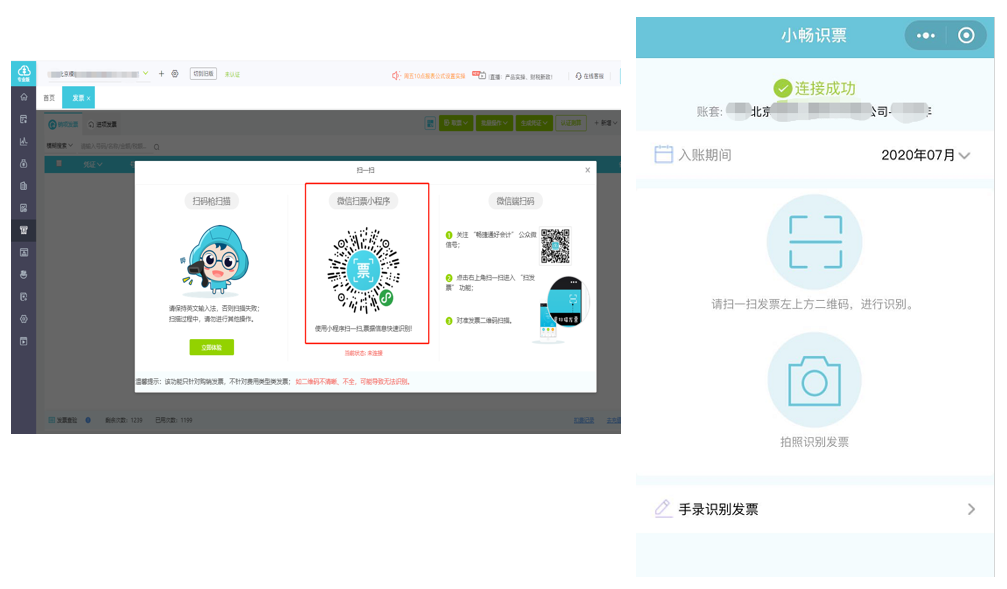
Task: Expand the 新增 dropdown at top right
Action: pos(606,123)
